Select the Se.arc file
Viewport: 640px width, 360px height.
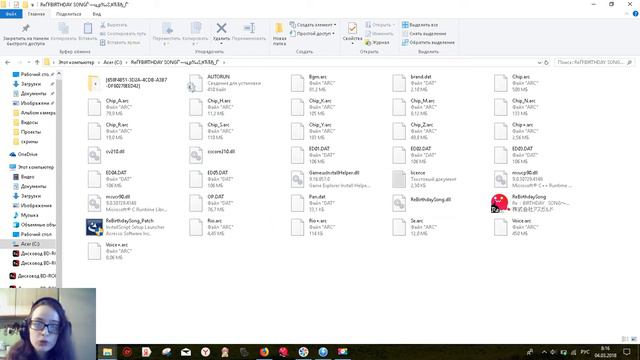(x=414, y=227)
